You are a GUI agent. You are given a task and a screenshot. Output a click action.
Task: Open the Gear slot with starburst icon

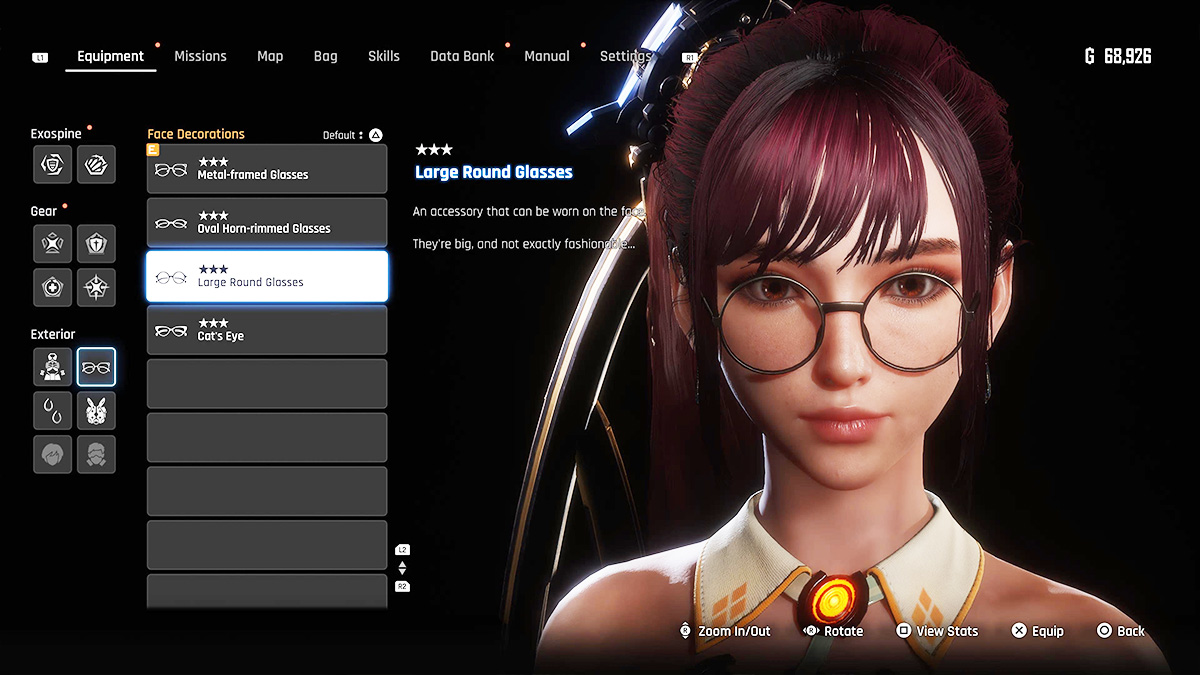96,287
